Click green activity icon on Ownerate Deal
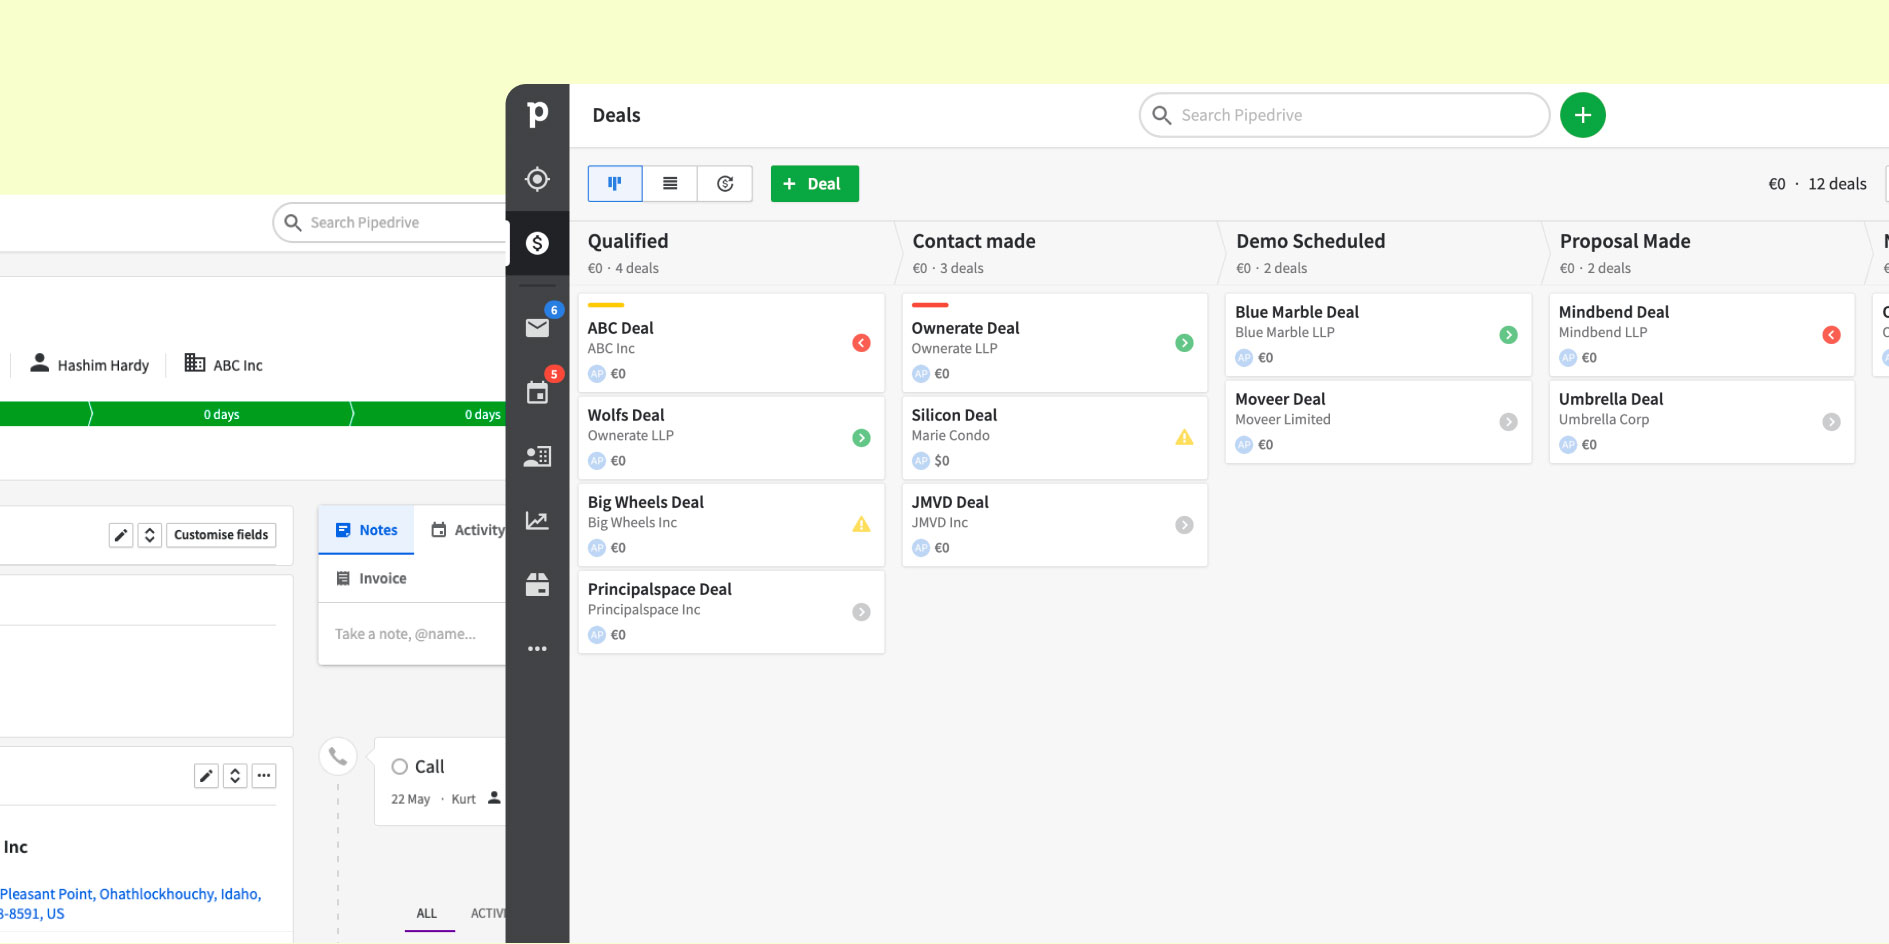The width and height of the screenshot is (1889, 944). click(x=1184, y=343)
